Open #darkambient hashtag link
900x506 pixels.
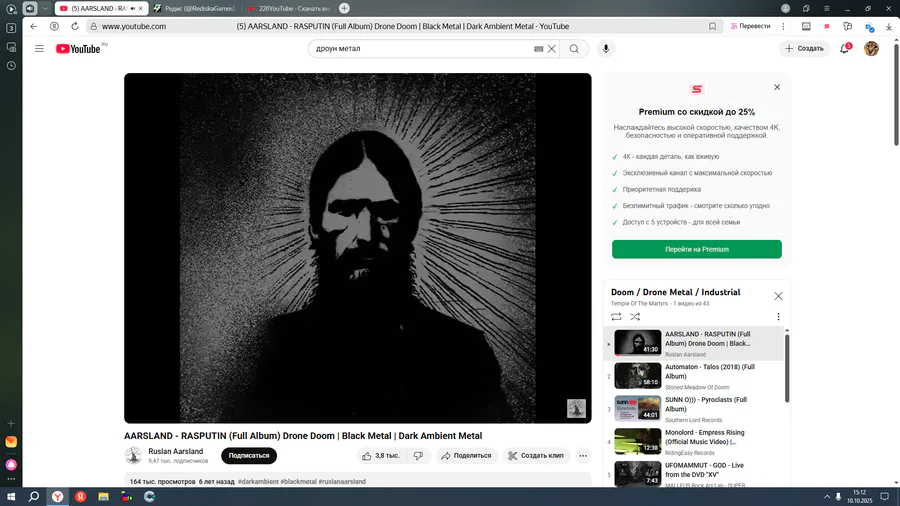tap(258, 482)
